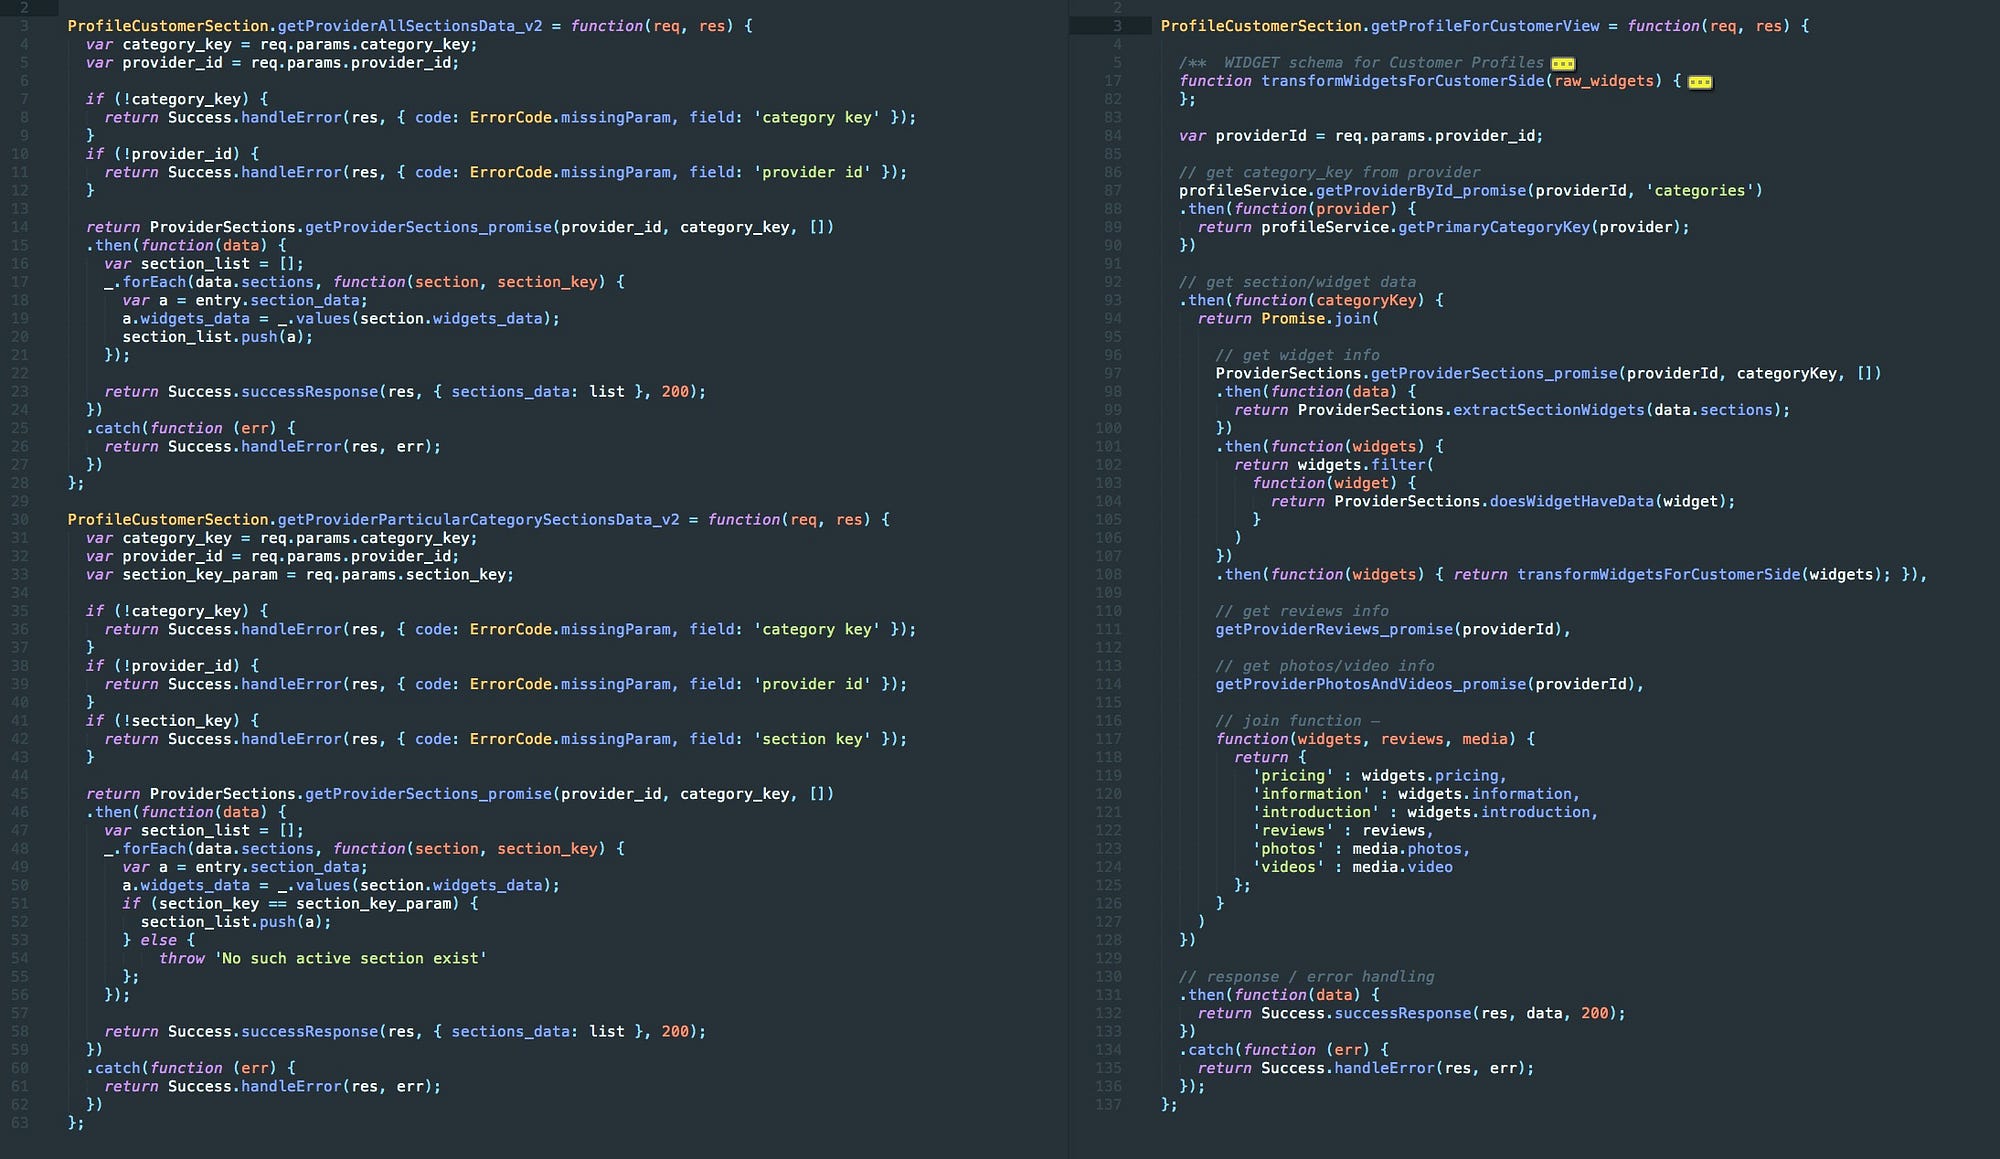This screenshot has width=2000, height=1159.
Task: Click getProviderReviews_promise call
Action: click(1334, 629)
